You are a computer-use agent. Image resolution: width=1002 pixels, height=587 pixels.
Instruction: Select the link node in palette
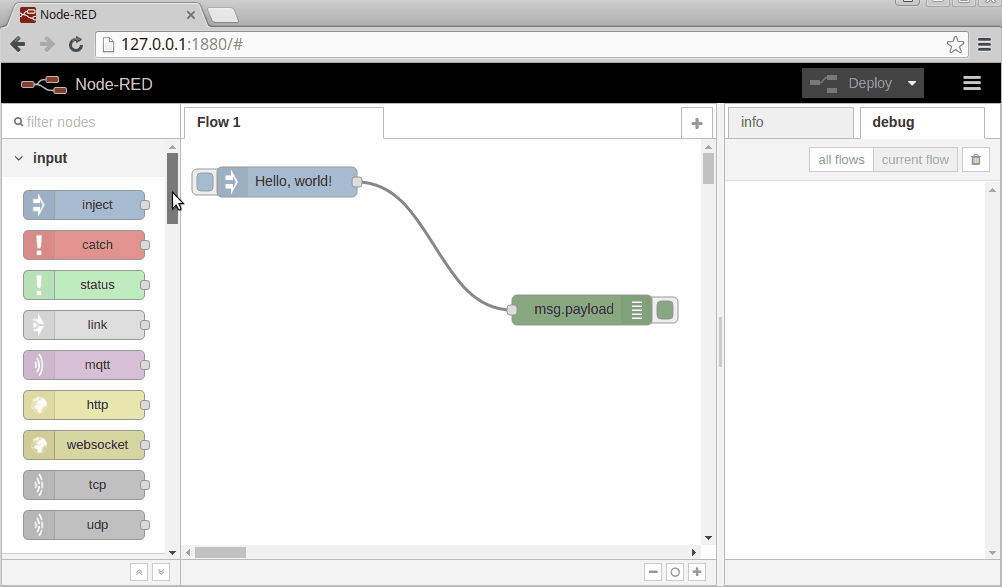pyautogui.click(x=84, y=325)
